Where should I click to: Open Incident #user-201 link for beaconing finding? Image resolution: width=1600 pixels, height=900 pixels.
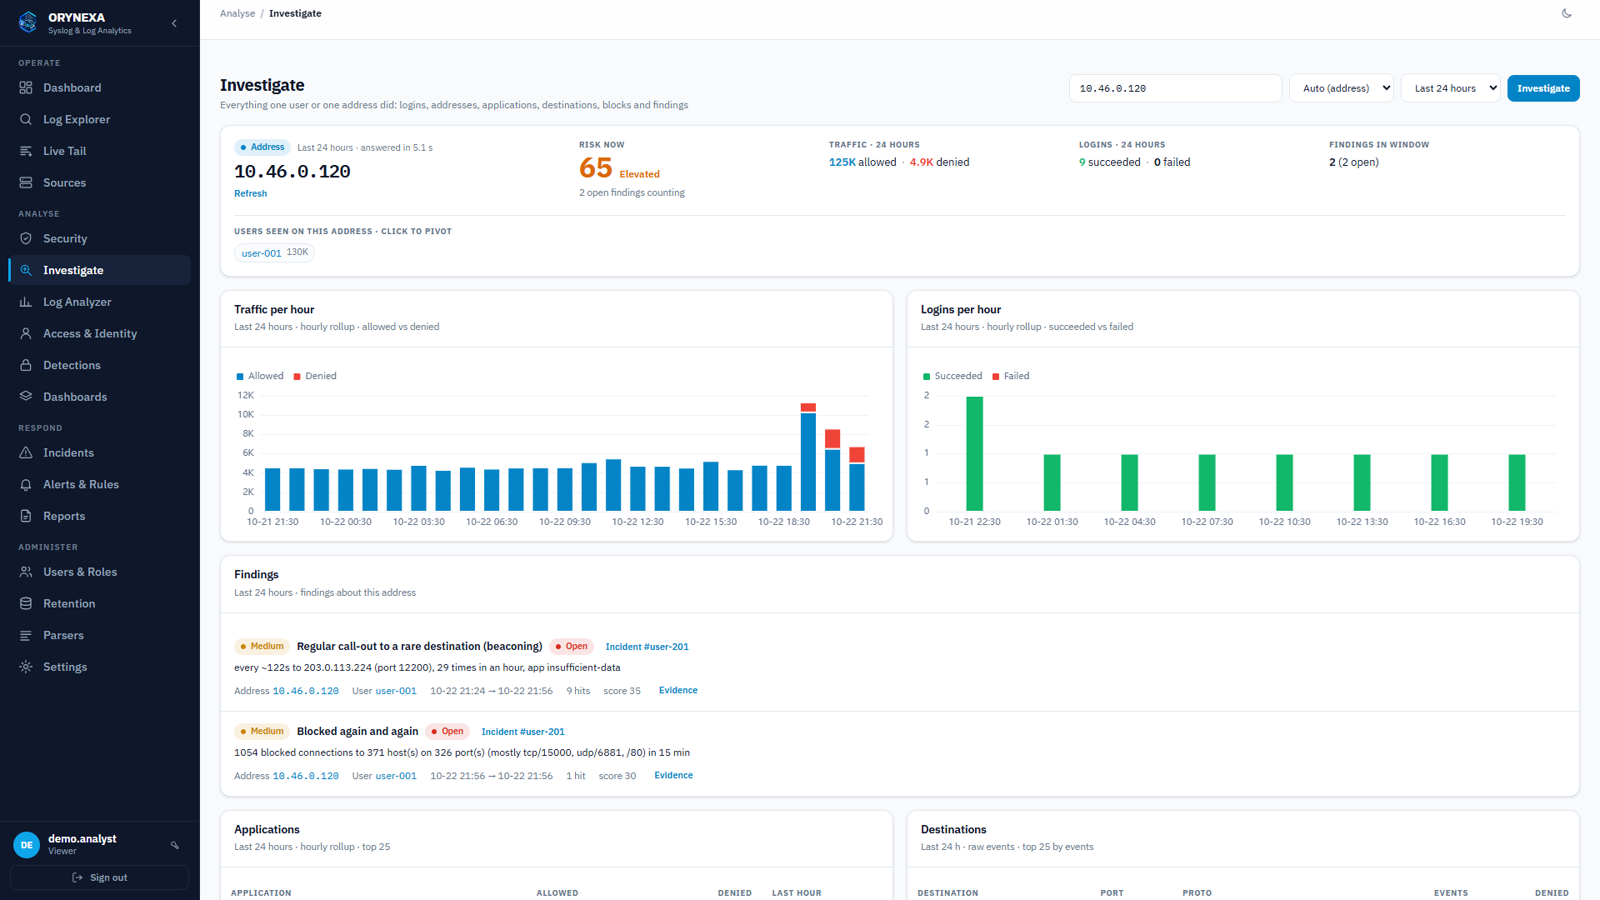pos(647,647)
